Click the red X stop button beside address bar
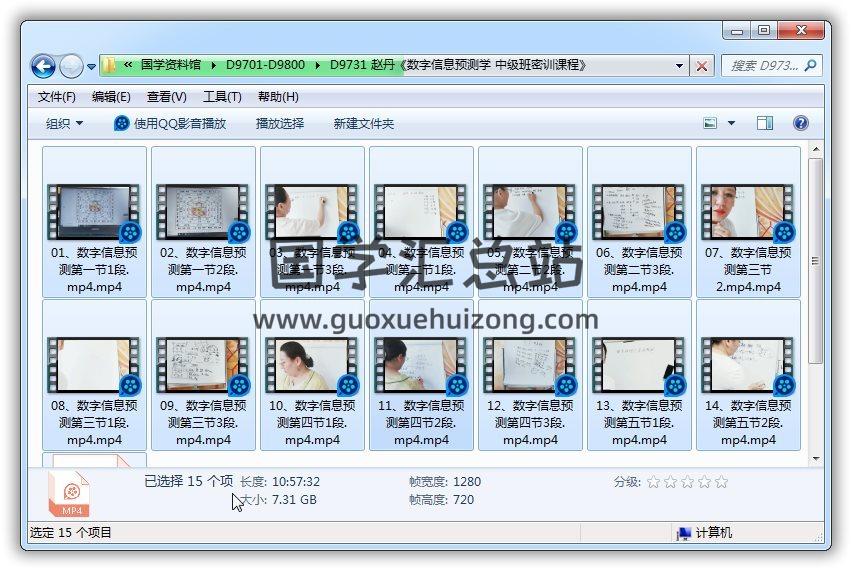Screen dimensions: 852x571 (x=702, y=66)
